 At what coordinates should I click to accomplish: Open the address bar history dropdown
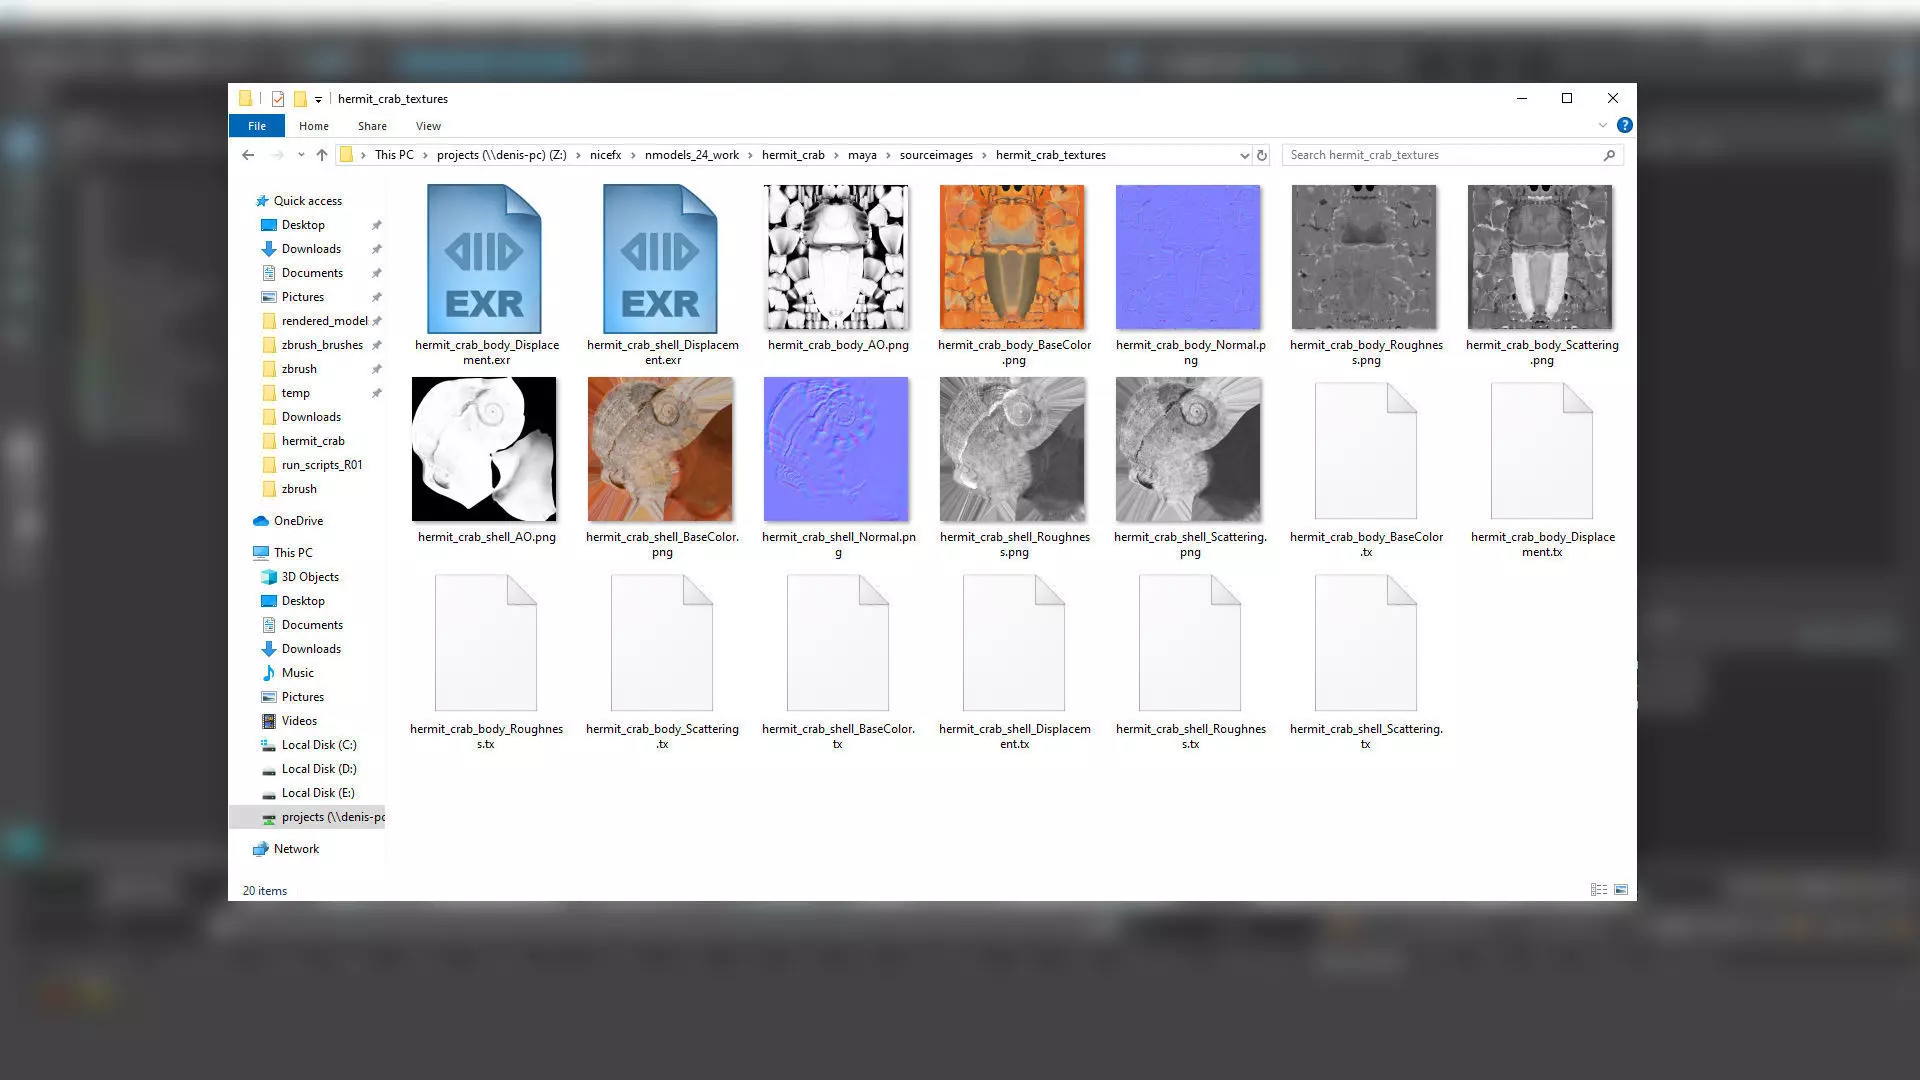tap(1244, 155)
